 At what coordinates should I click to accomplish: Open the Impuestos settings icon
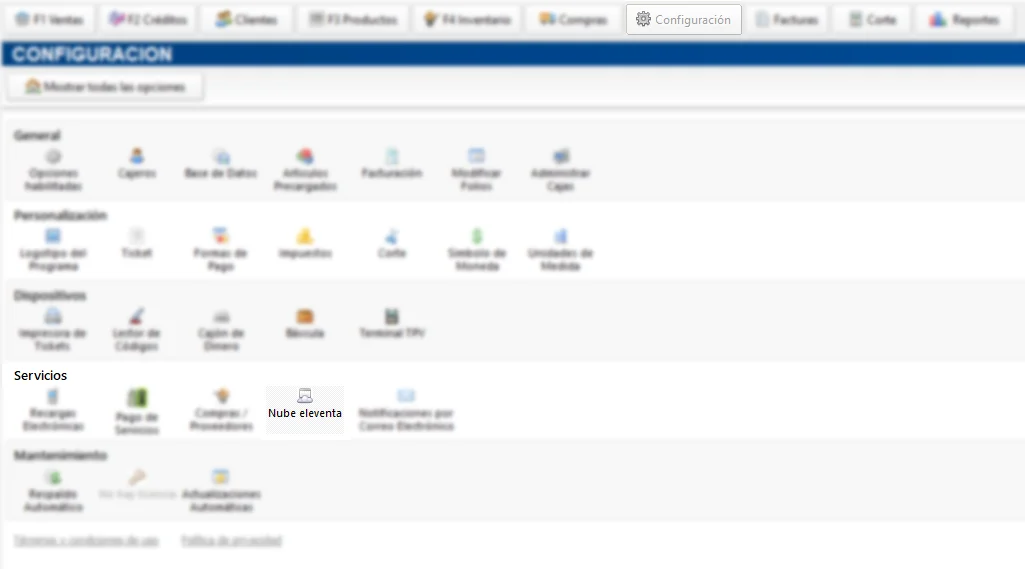click(x=305, y=244)
